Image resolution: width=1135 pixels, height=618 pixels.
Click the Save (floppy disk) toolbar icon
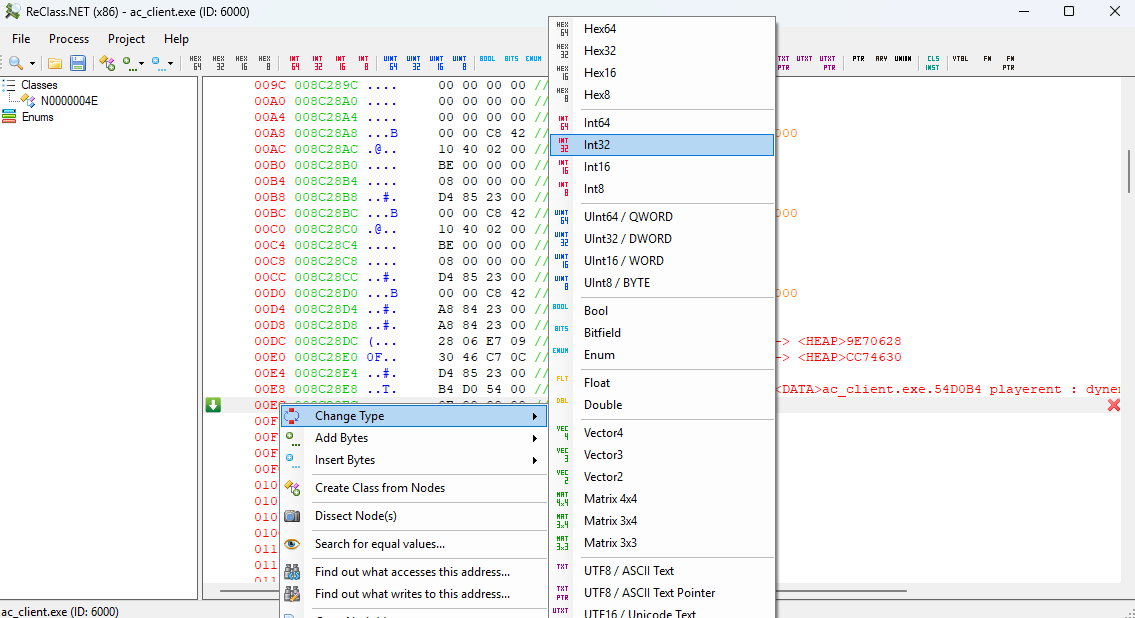[x=77, y=63]
